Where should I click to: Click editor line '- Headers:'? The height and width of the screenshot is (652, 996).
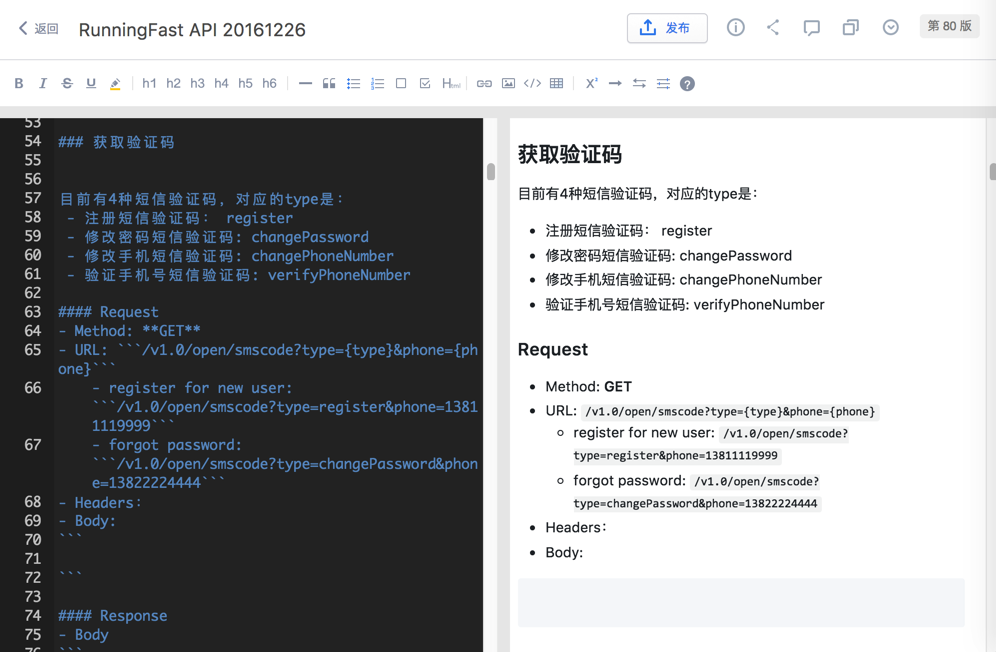pyautogui.click(x=100, y=503)
